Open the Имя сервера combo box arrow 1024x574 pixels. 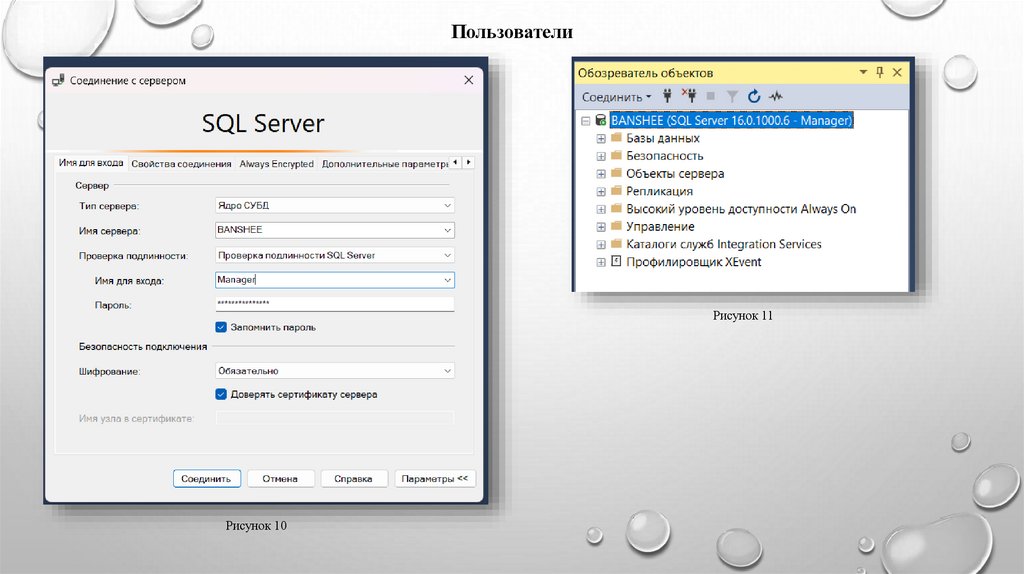pyautogui.click(x=447, y=230)
